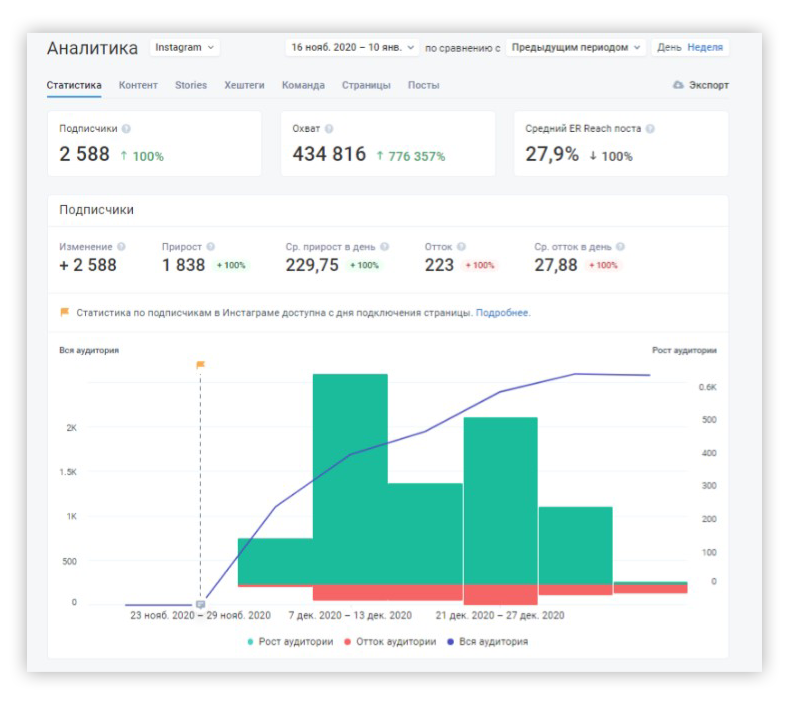Switch to the Контент tab
Image resolution: width=796 pixels, height=715 pixels.
(138, 85)
